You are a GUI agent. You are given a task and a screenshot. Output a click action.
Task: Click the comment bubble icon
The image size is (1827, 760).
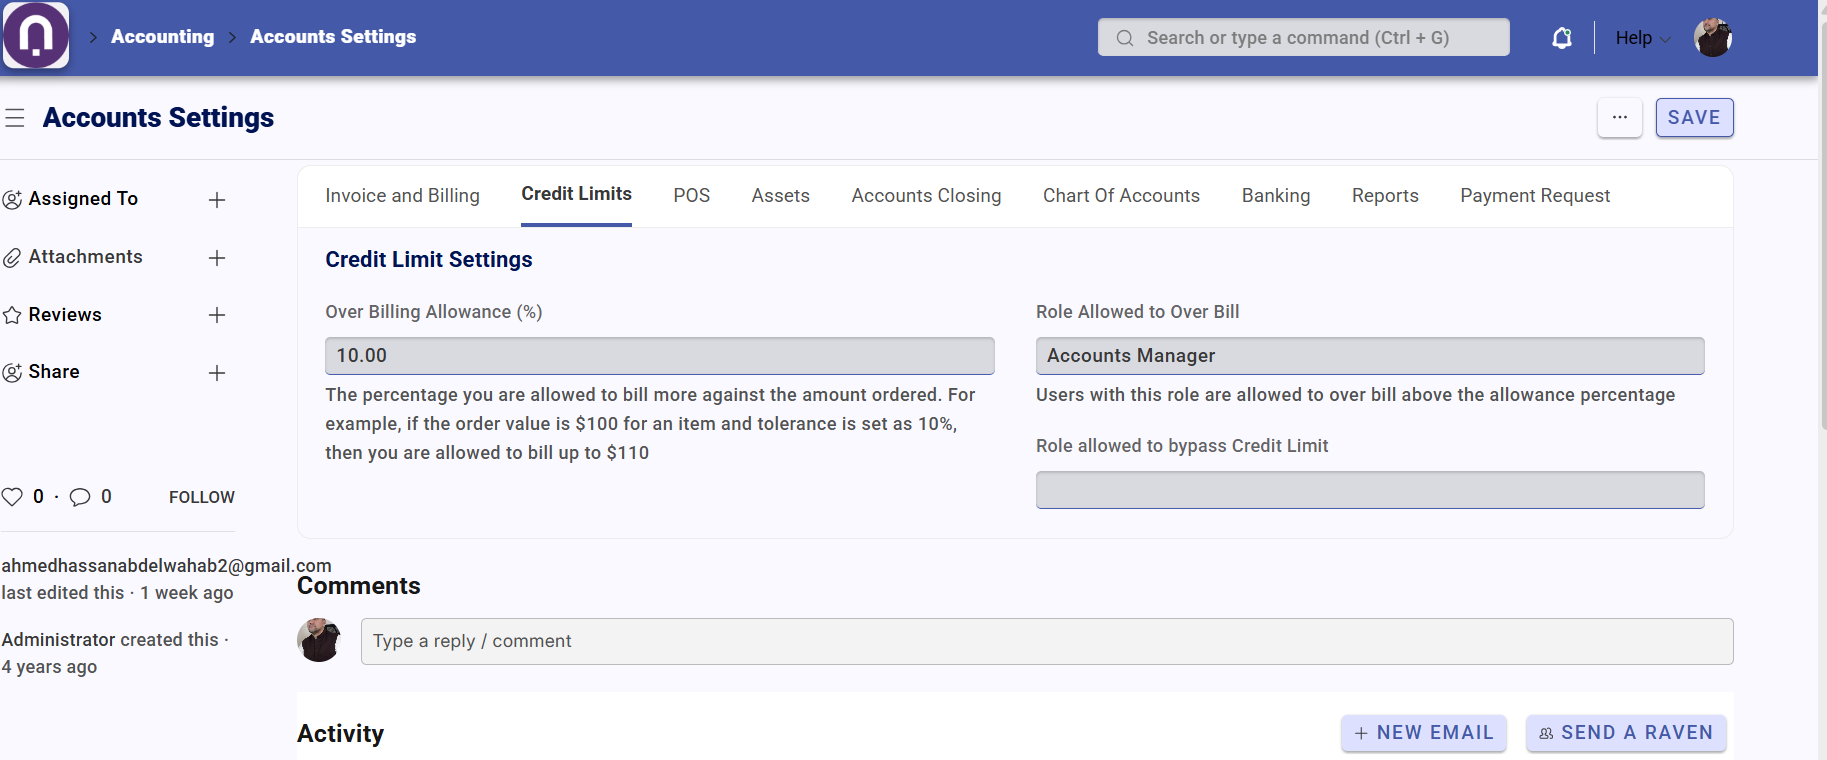click(80, 497)
